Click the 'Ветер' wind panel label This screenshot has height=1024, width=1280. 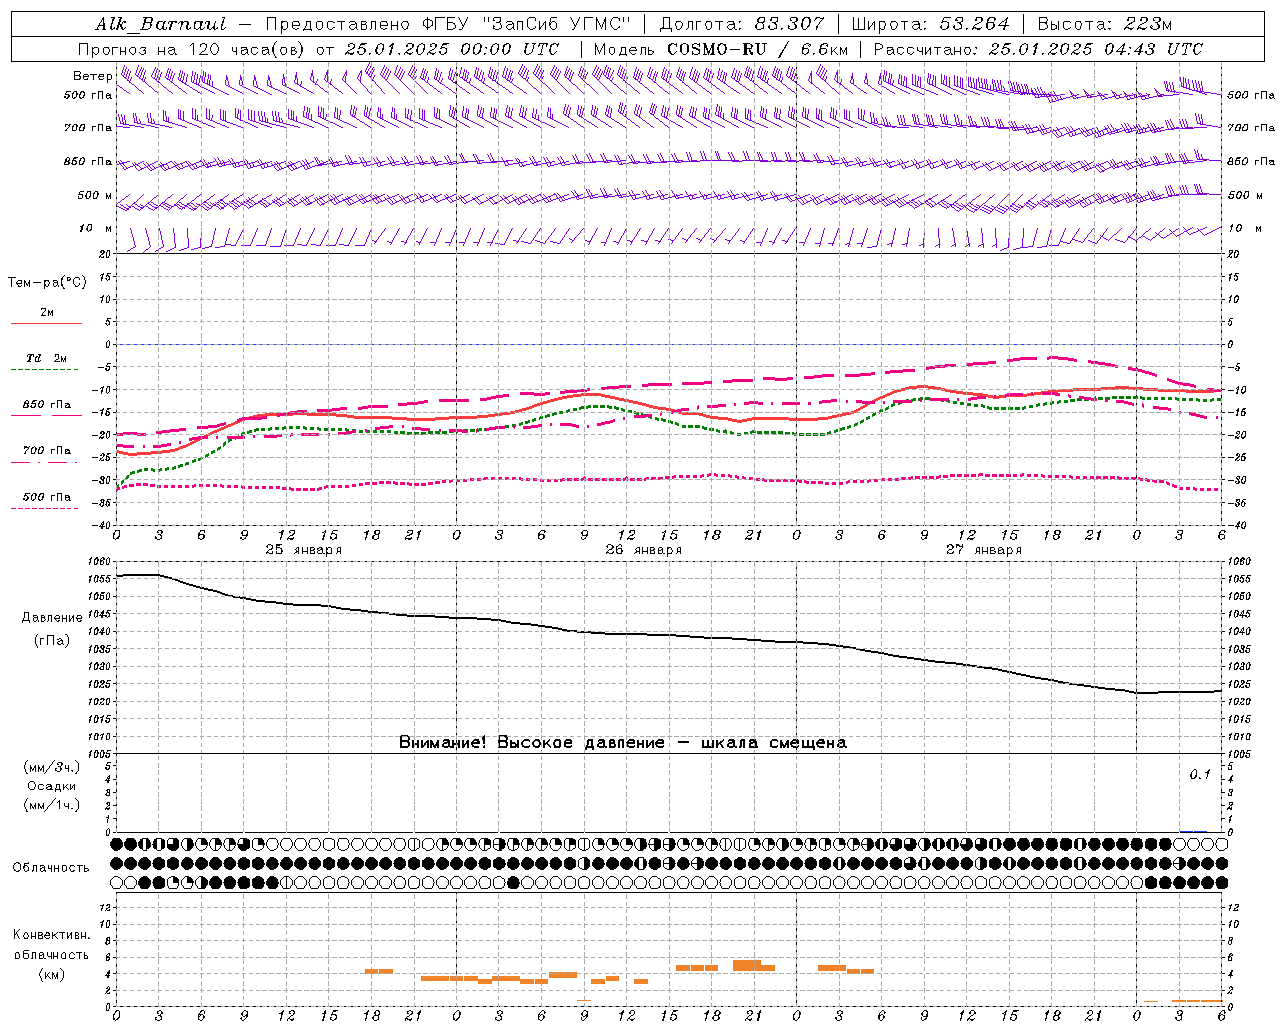tap(93, 76)
